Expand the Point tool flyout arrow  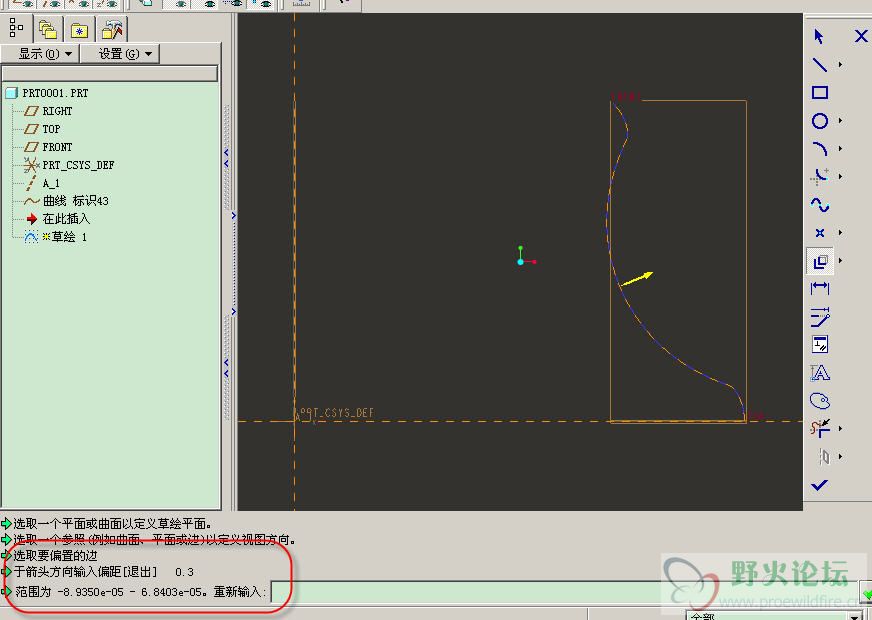(840, 232)
